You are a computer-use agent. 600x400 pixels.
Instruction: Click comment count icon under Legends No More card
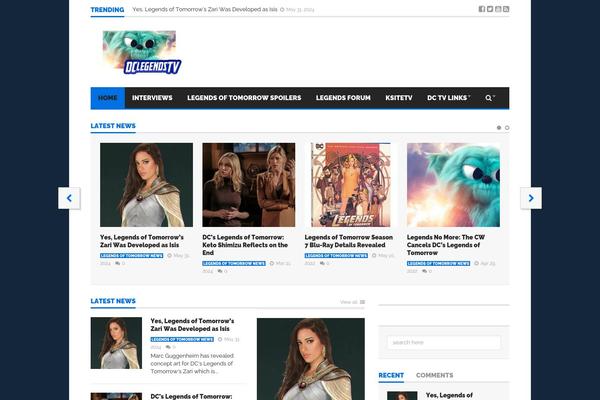pos(424,271)
